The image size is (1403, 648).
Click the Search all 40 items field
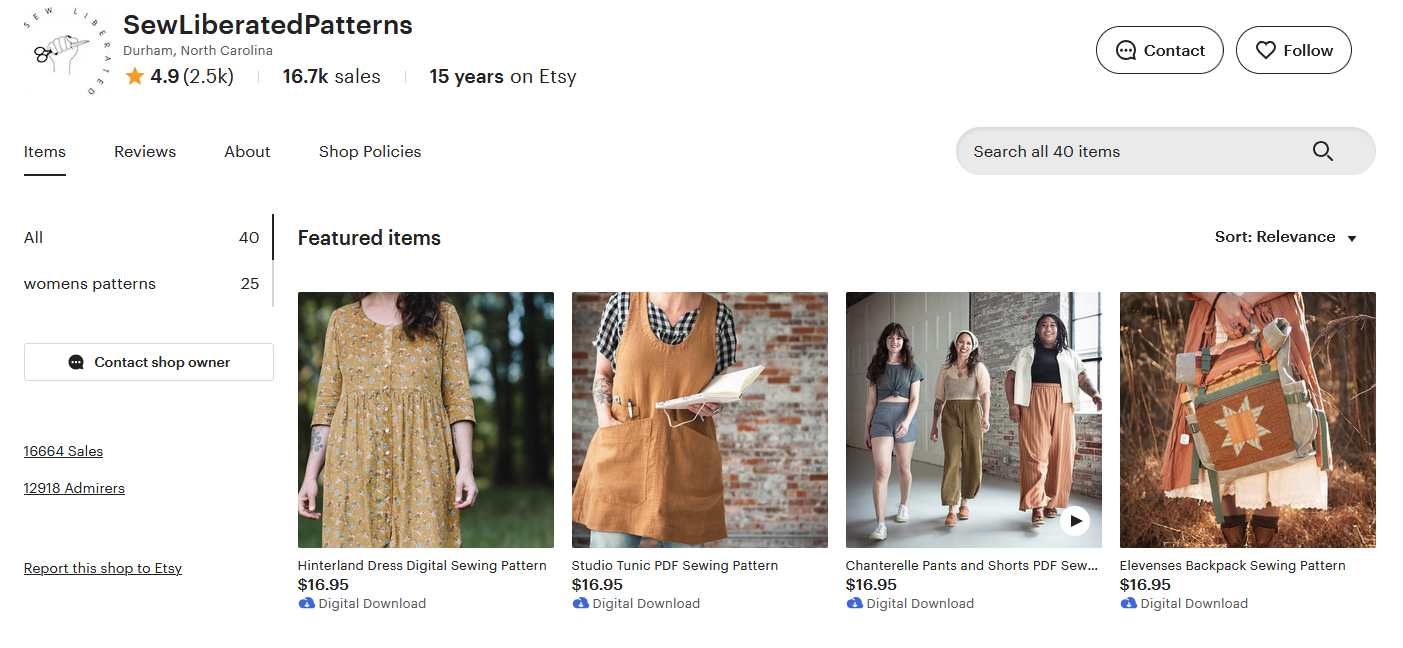pos(1130,152)
